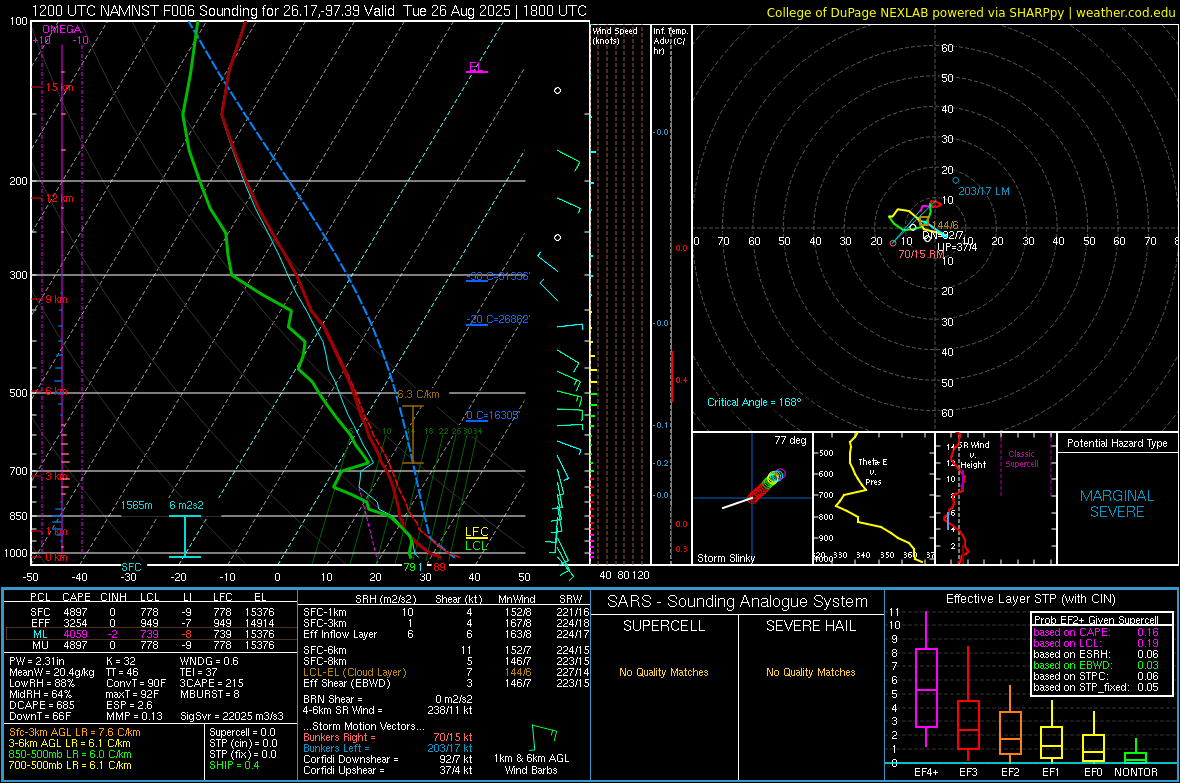Click the '-30 C=31336' height label
The height and width of the screenshot is (783, 1180).
[x=498, y=276]
